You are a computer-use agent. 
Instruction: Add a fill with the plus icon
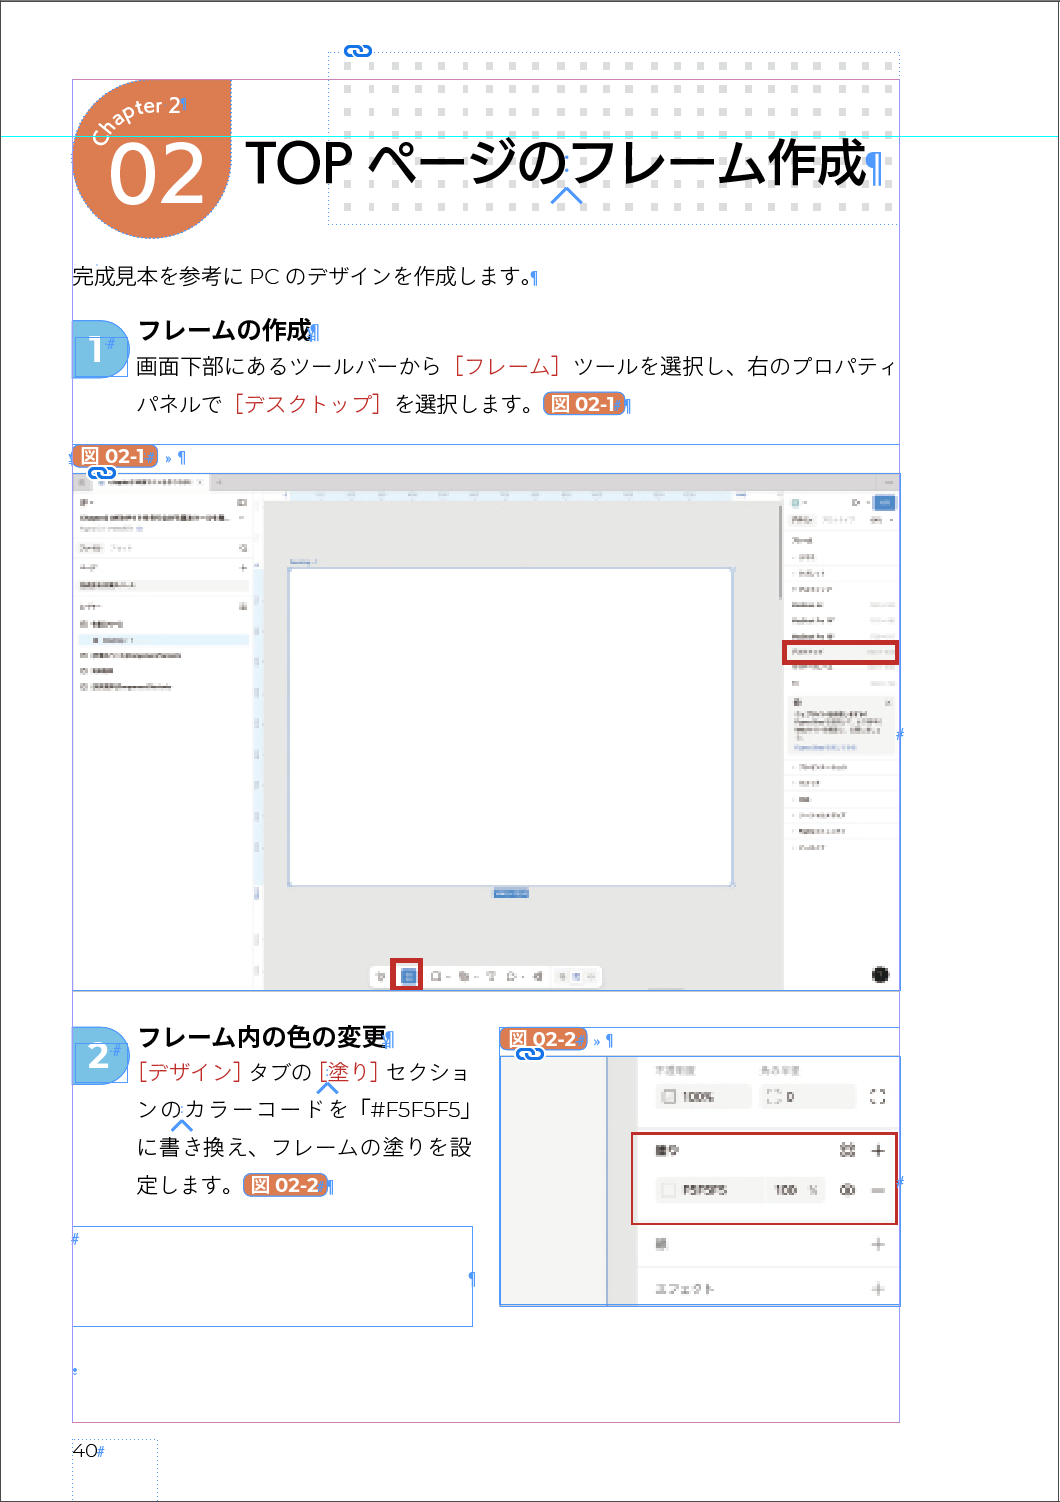pyautogui.click(x=878, y=1151)
